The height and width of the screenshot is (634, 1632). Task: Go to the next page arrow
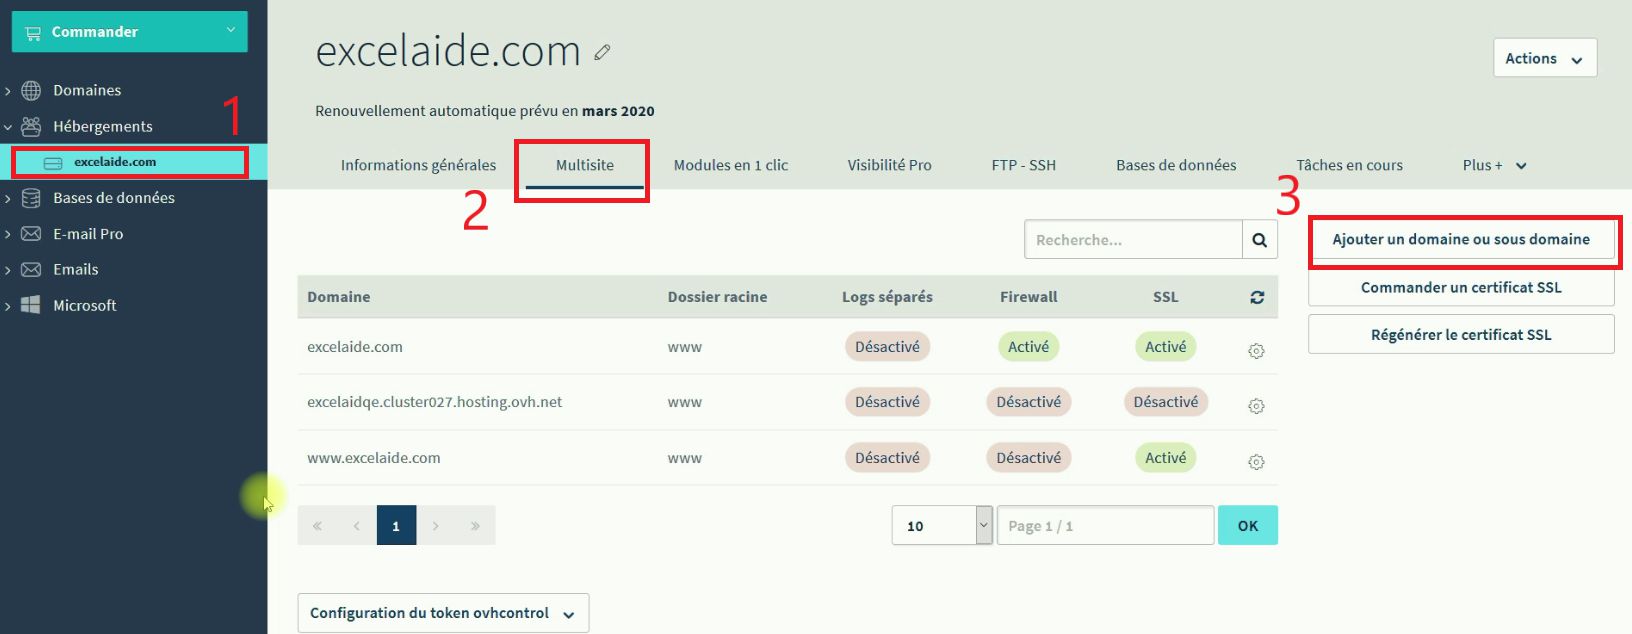pyautogui.click(x=436, y=525)
